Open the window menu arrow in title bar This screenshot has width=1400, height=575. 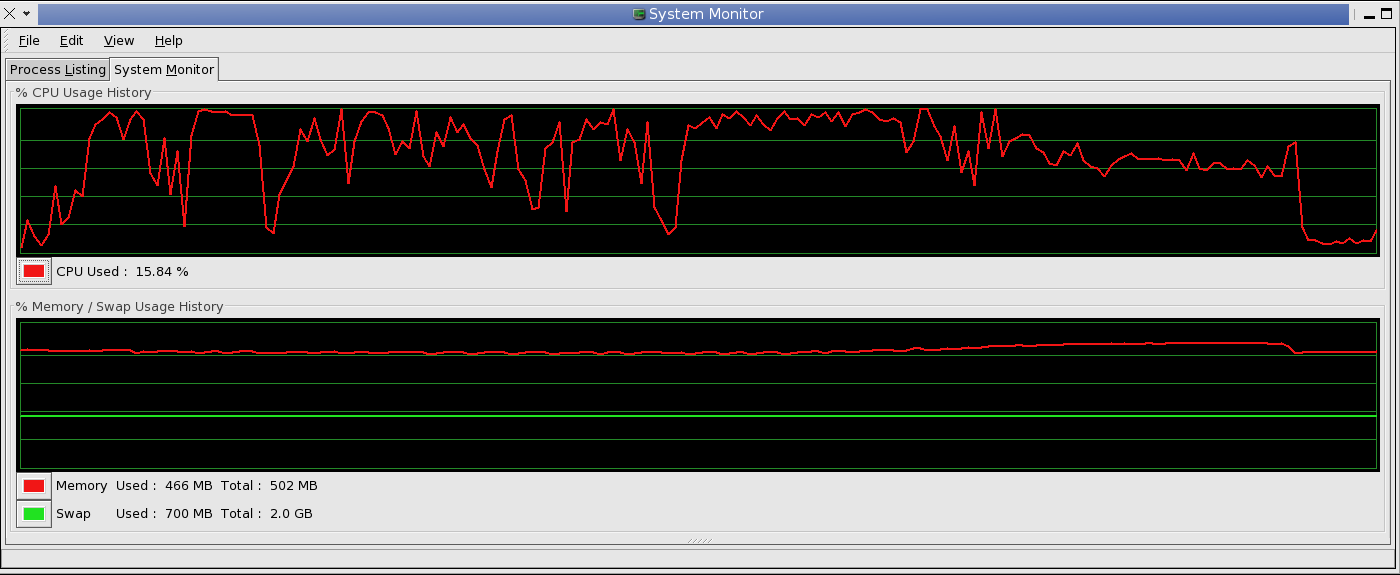26,14
